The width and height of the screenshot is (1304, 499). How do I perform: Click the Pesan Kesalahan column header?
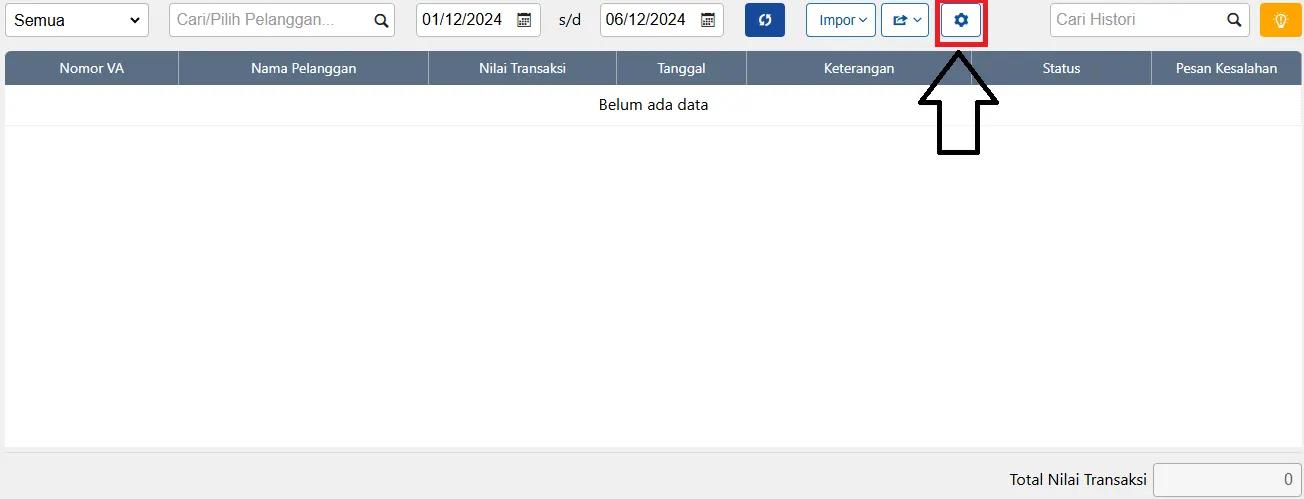point(1226,68)
